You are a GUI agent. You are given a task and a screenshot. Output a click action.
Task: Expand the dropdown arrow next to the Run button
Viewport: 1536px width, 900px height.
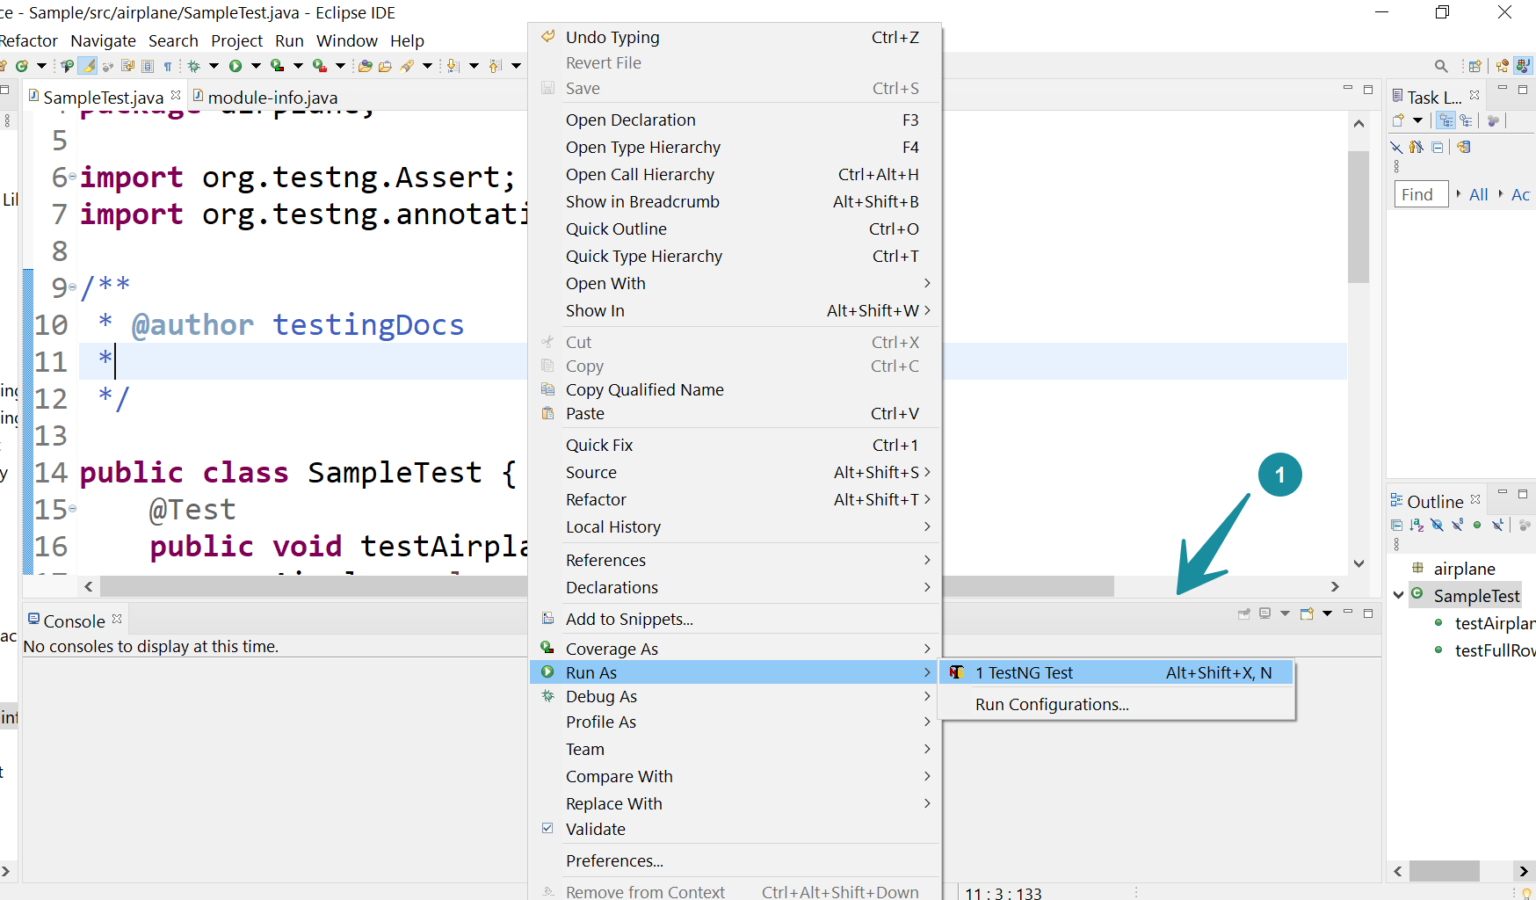coord(255,65)
